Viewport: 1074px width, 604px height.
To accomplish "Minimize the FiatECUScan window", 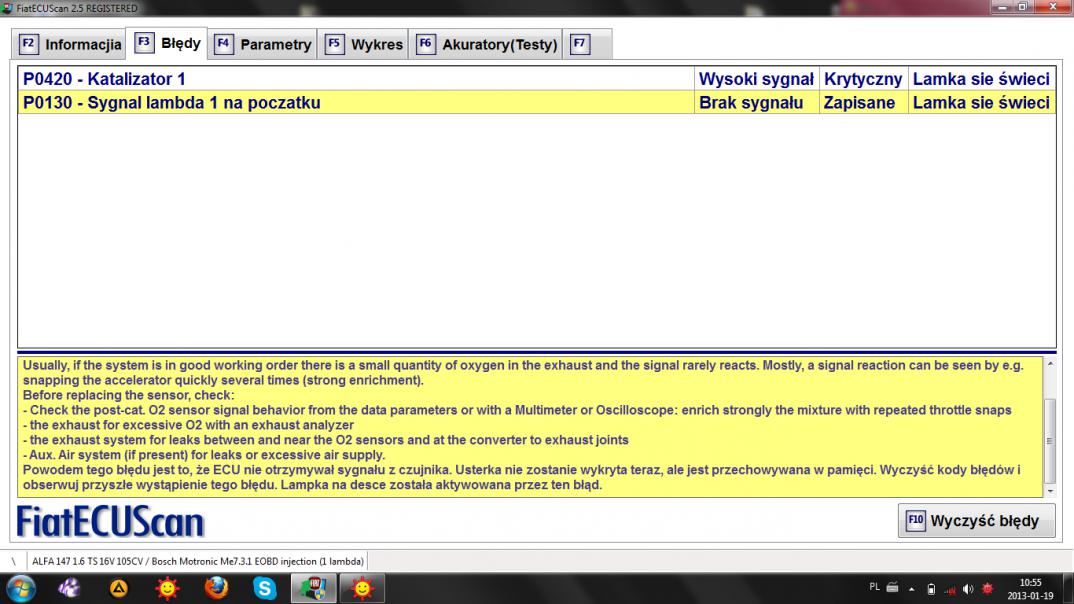I will pos(1002,7).
